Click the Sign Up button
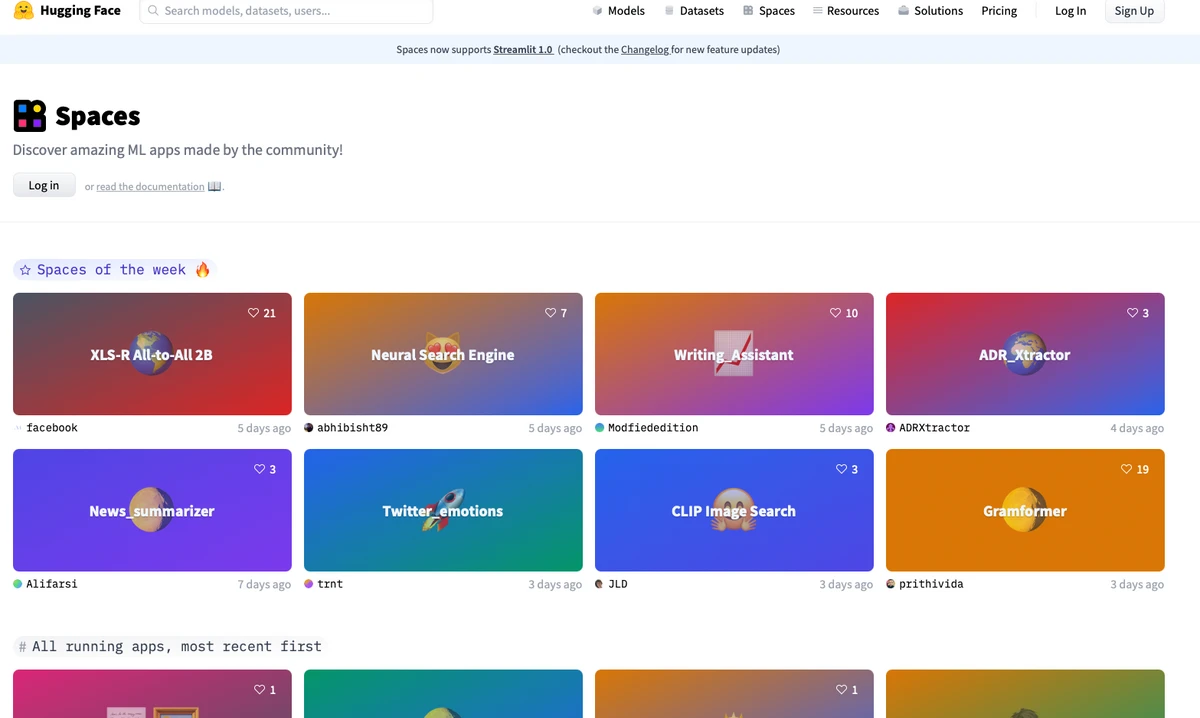The image size is (1200, 718). point(1134,11)
